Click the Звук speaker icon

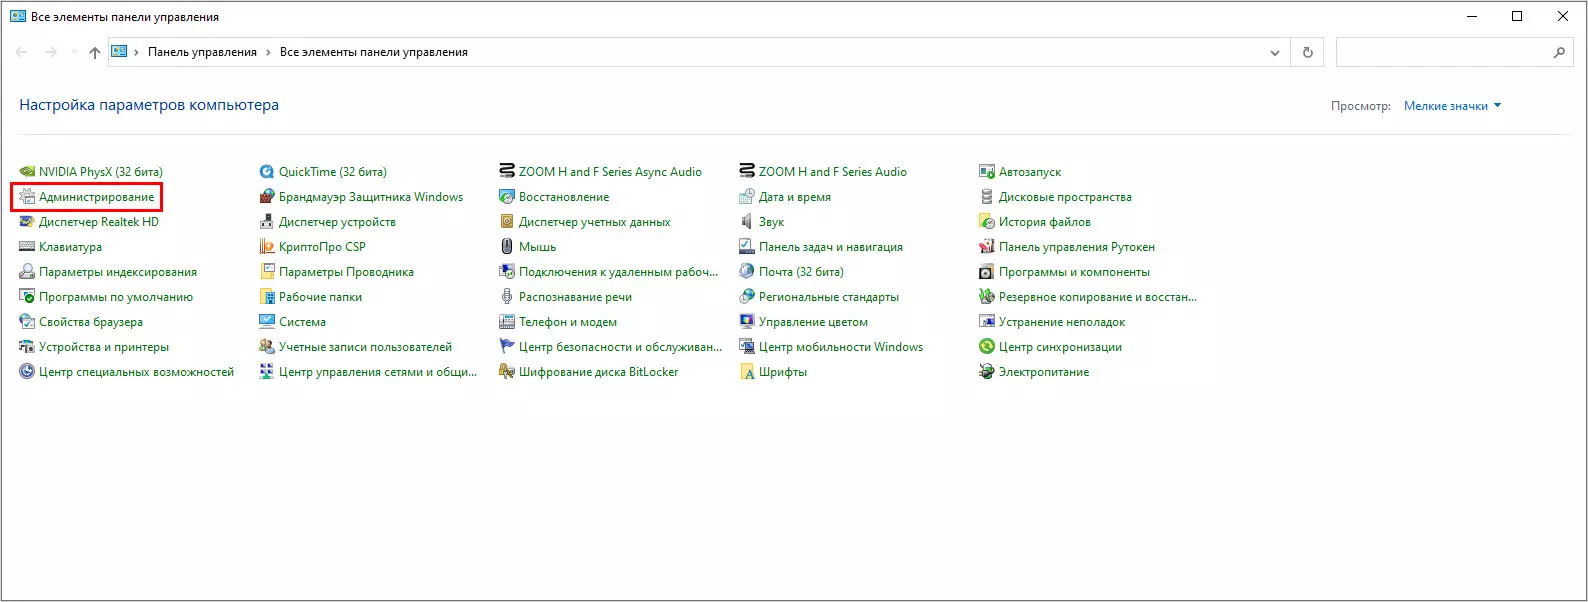coord(747,222)
